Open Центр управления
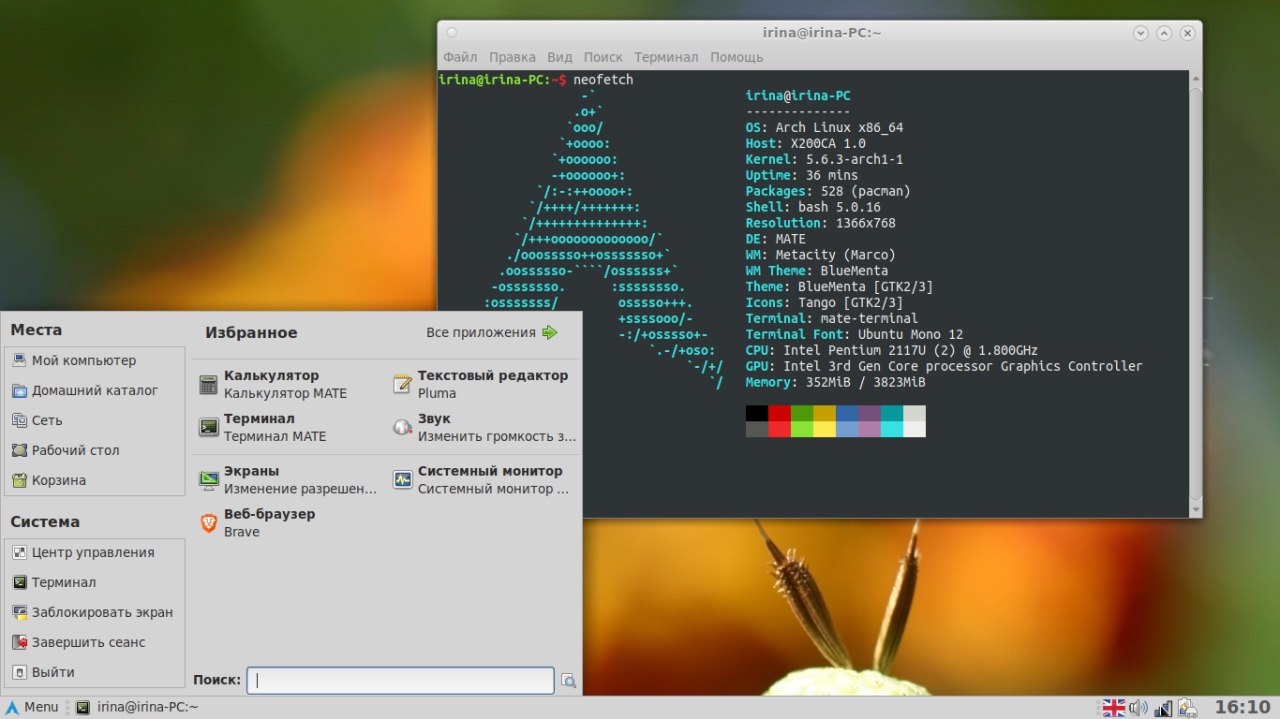Image resolution: width=1280 pixels, height=719 pixels. pyautogui.click(x=95, y=552)
